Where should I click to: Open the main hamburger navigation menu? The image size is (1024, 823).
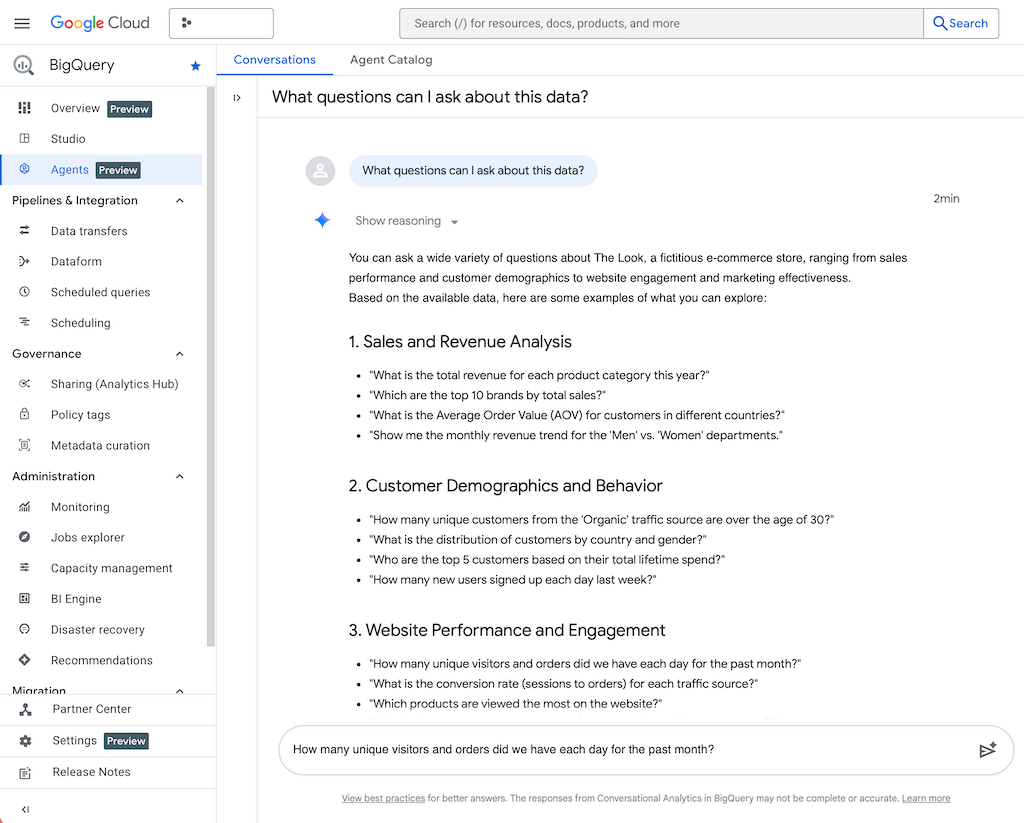click(x=22, y=23)
